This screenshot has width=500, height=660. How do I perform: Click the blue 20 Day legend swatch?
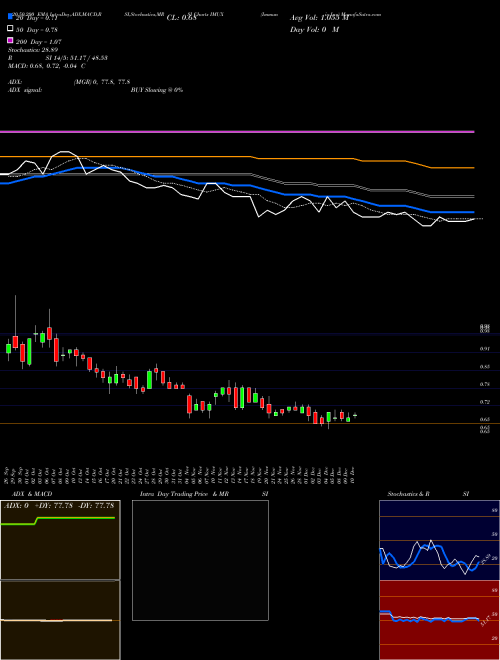[x=11, y=16]
